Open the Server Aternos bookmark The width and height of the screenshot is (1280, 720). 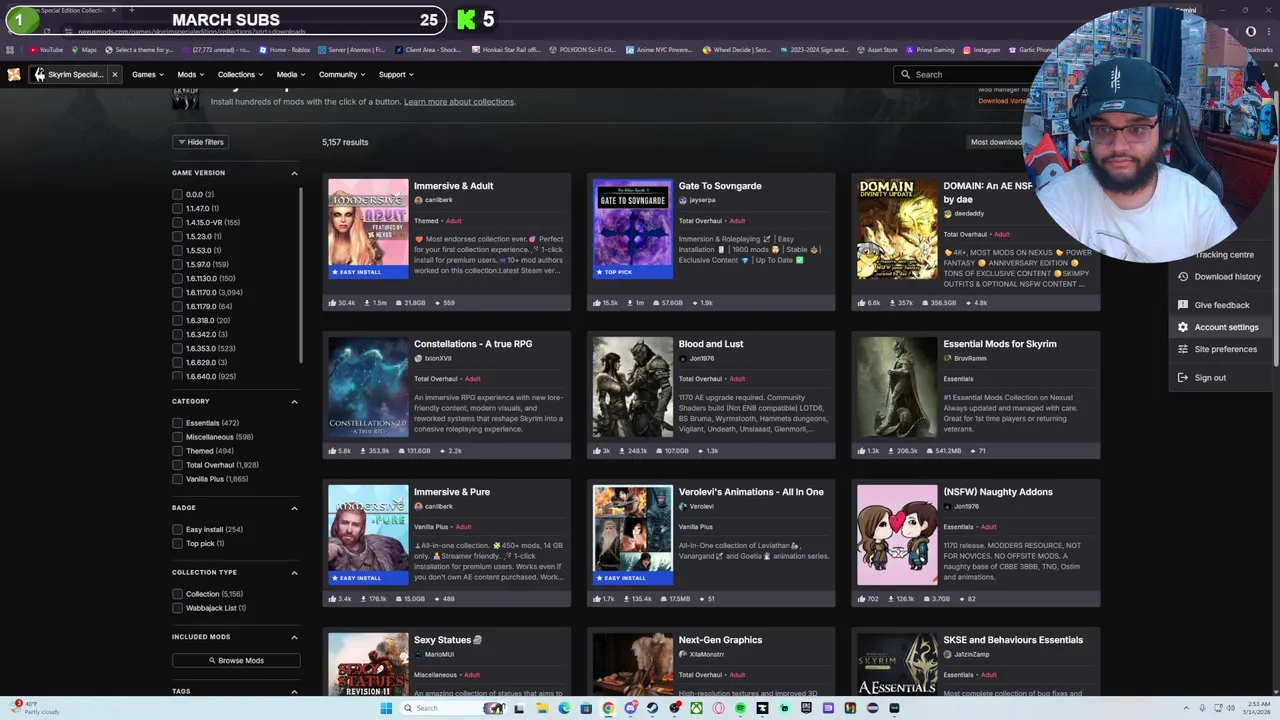pos(352,50)
